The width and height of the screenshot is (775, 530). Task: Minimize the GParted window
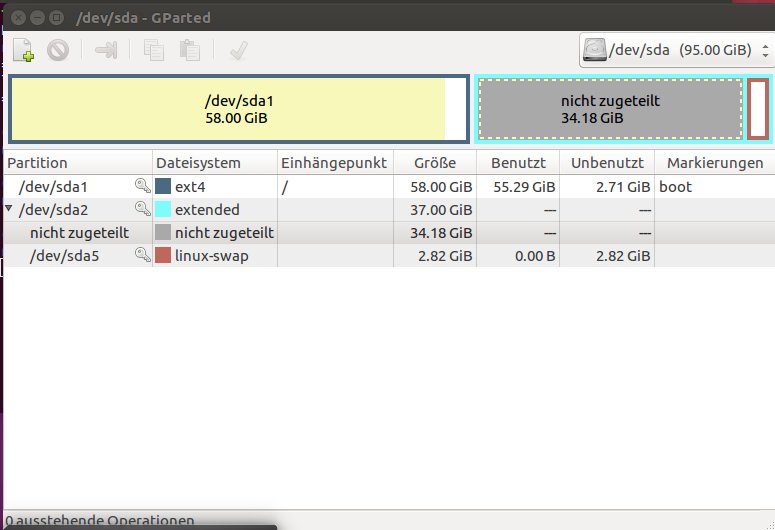click(38, 18)
